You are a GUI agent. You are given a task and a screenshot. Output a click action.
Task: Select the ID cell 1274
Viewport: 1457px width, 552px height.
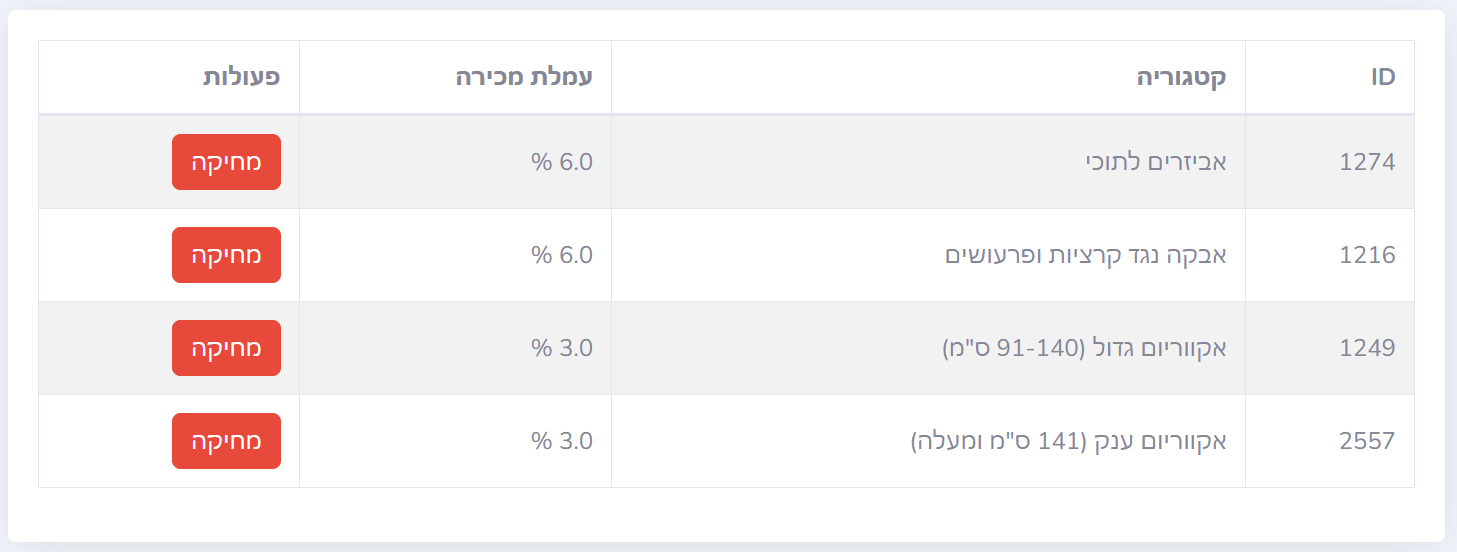(x=1366, y=162)
